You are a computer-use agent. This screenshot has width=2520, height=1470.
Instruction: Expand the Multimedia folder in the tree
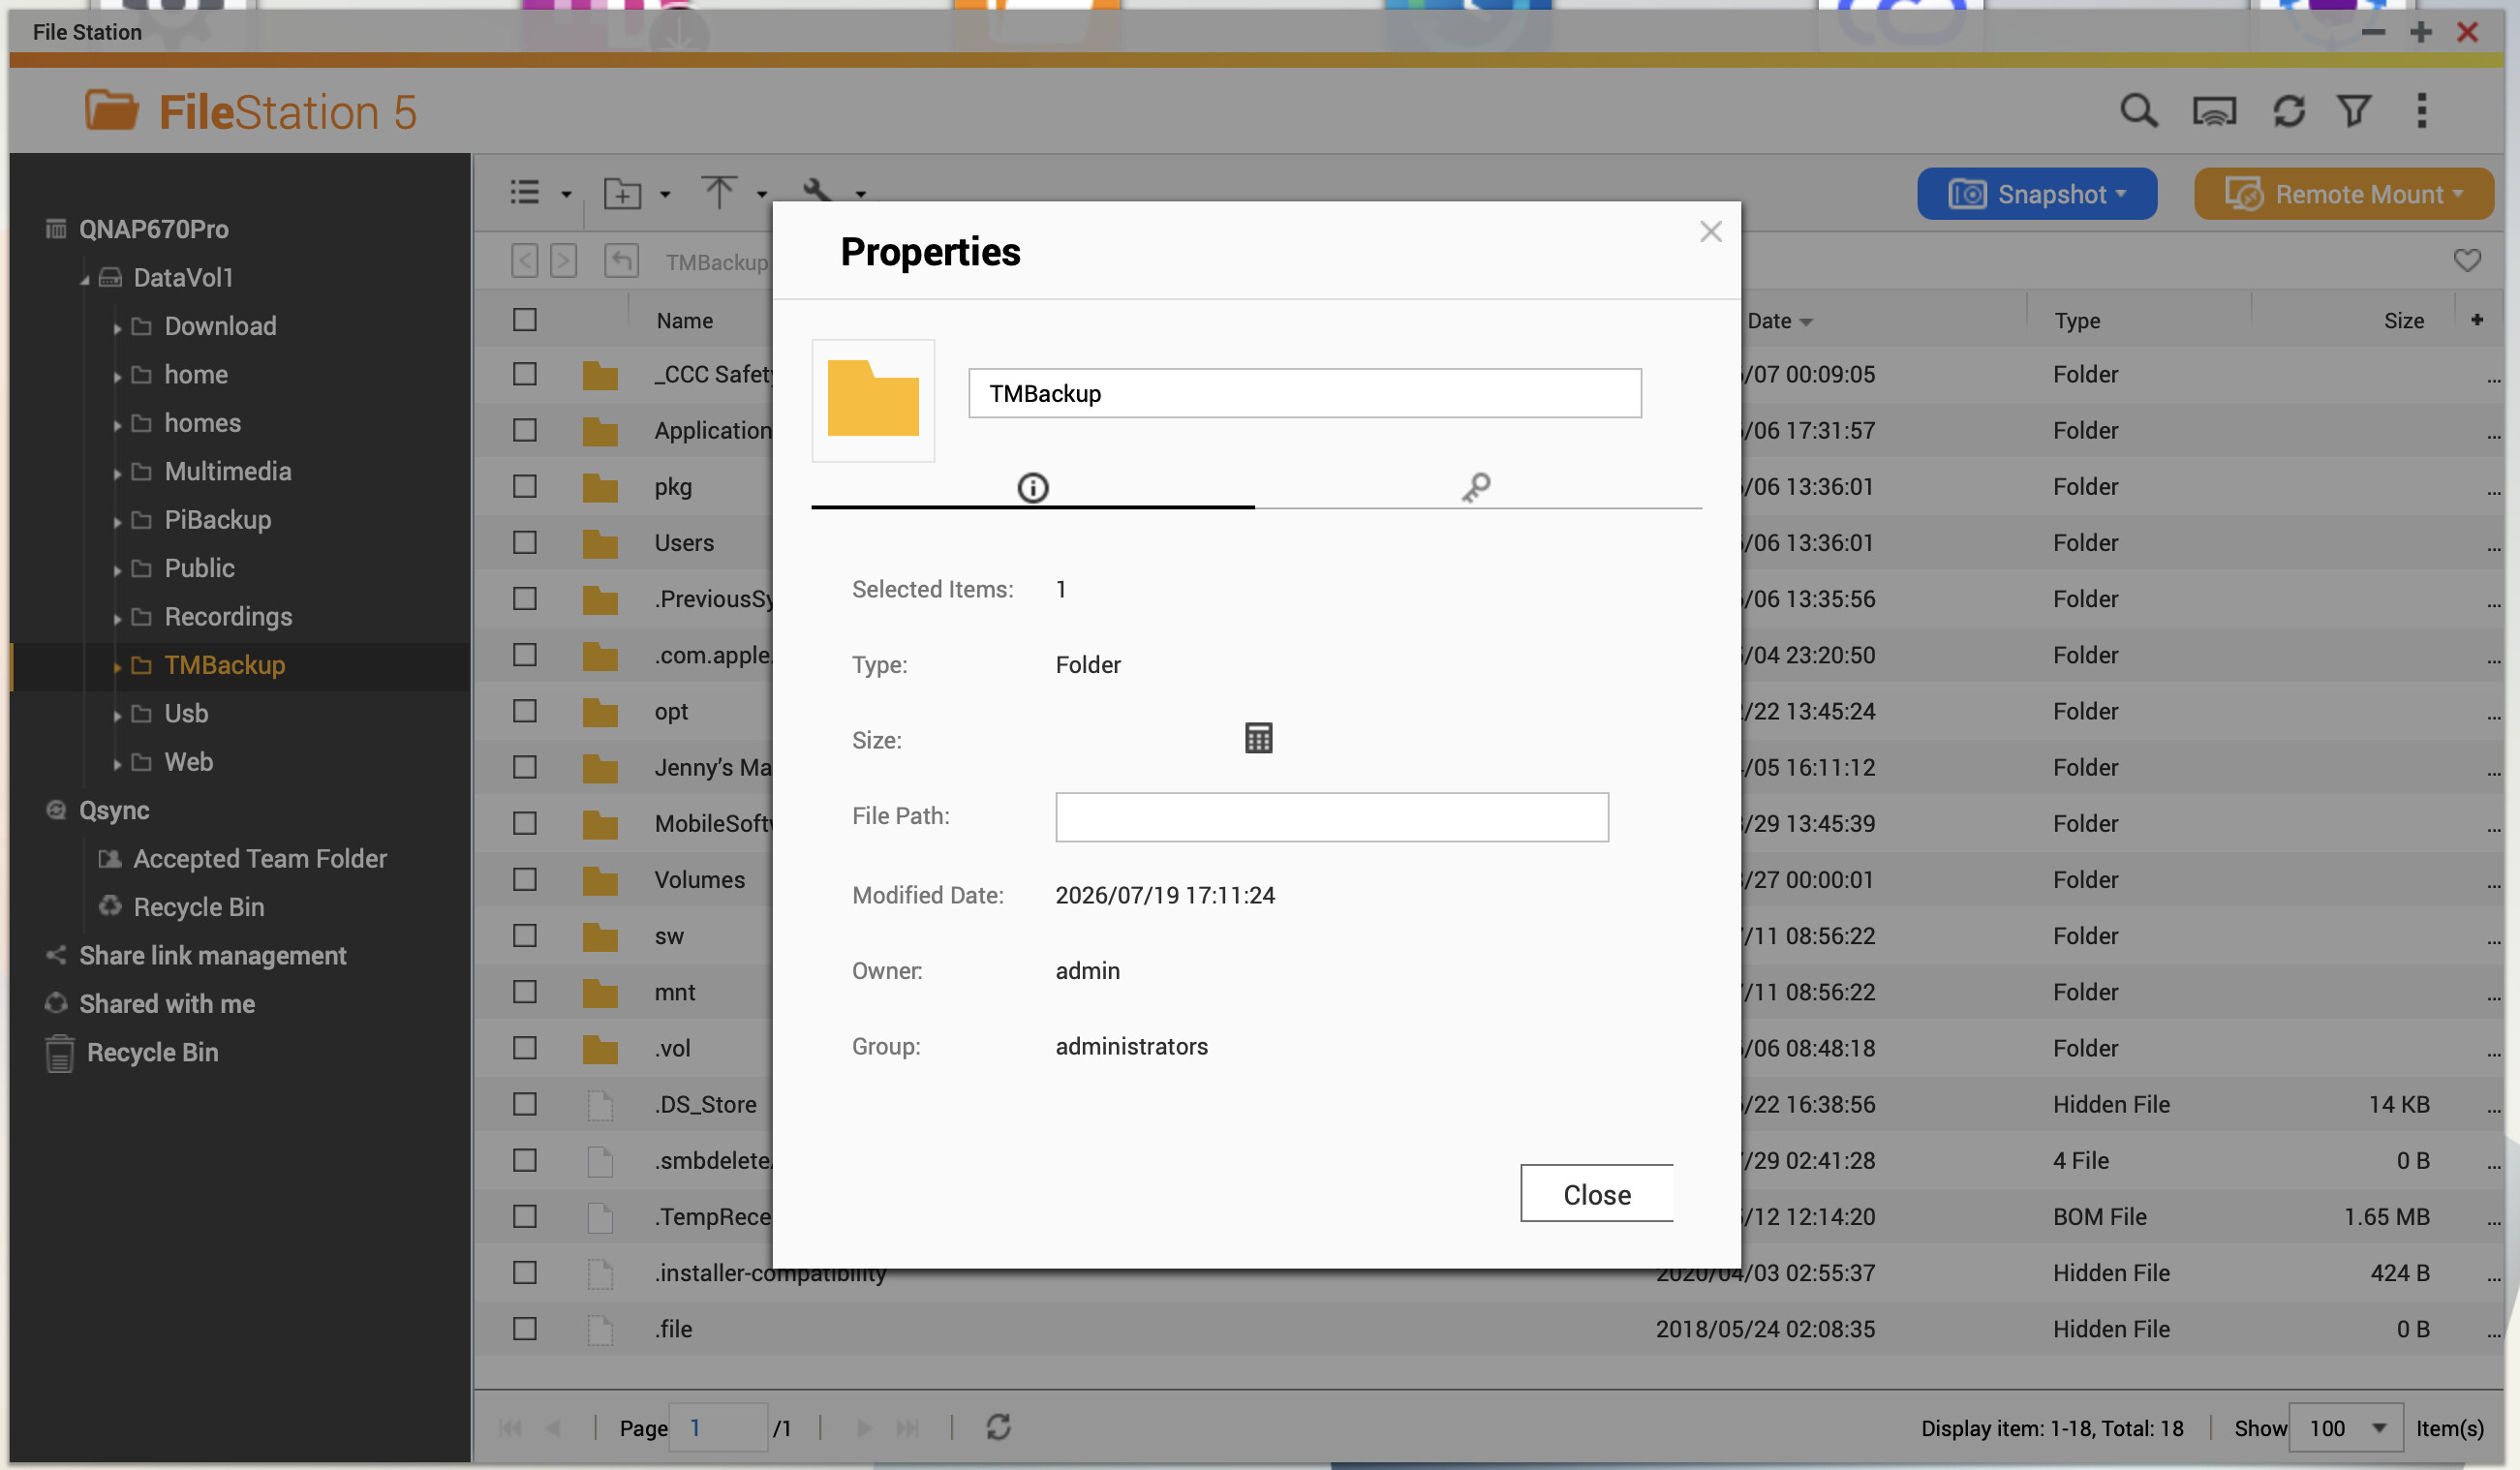coord(117,473)
